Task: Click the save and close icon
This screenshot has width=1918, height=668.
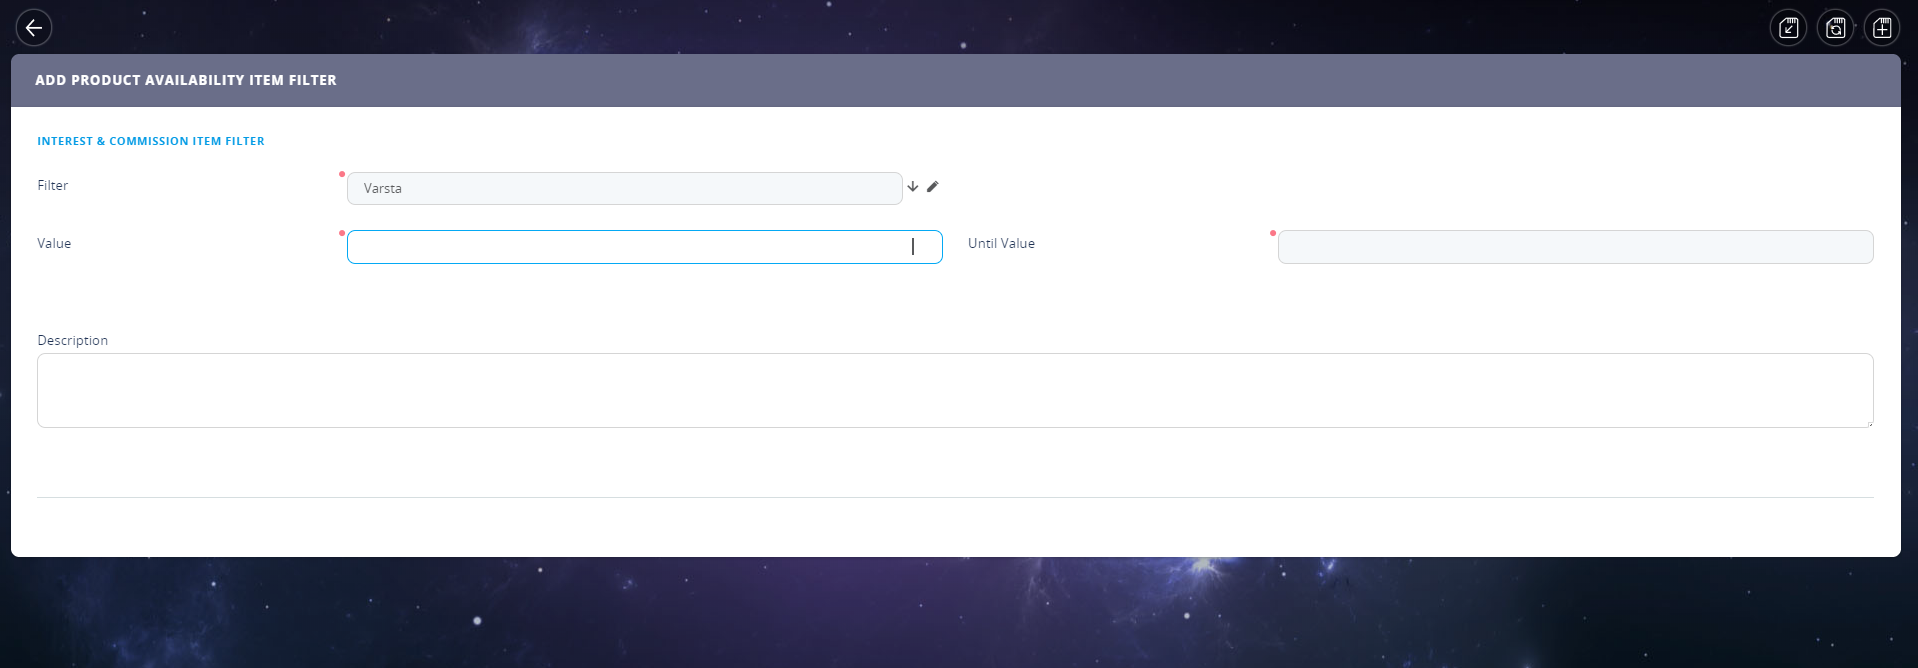Action: (x=1788, y=28)
